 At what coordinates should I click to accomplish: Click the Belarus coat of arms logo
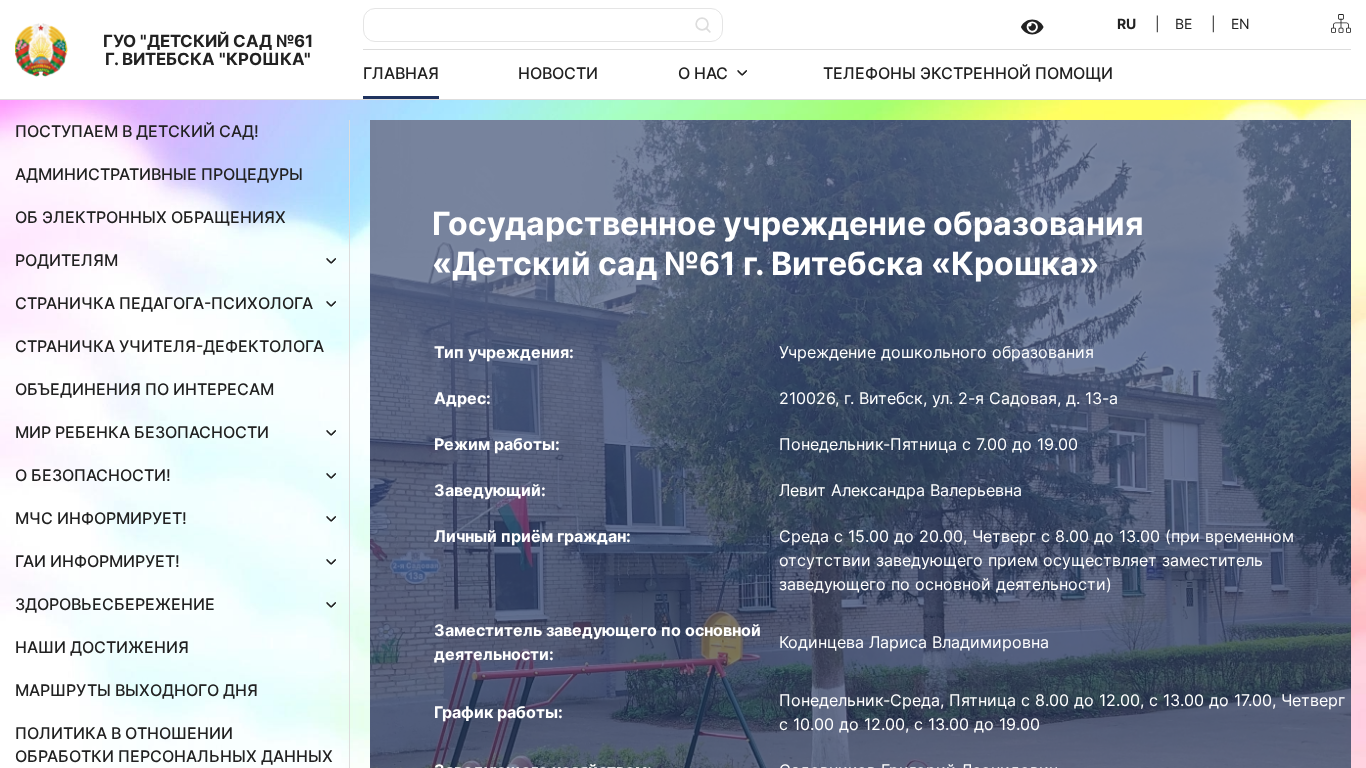pos(41,50)
